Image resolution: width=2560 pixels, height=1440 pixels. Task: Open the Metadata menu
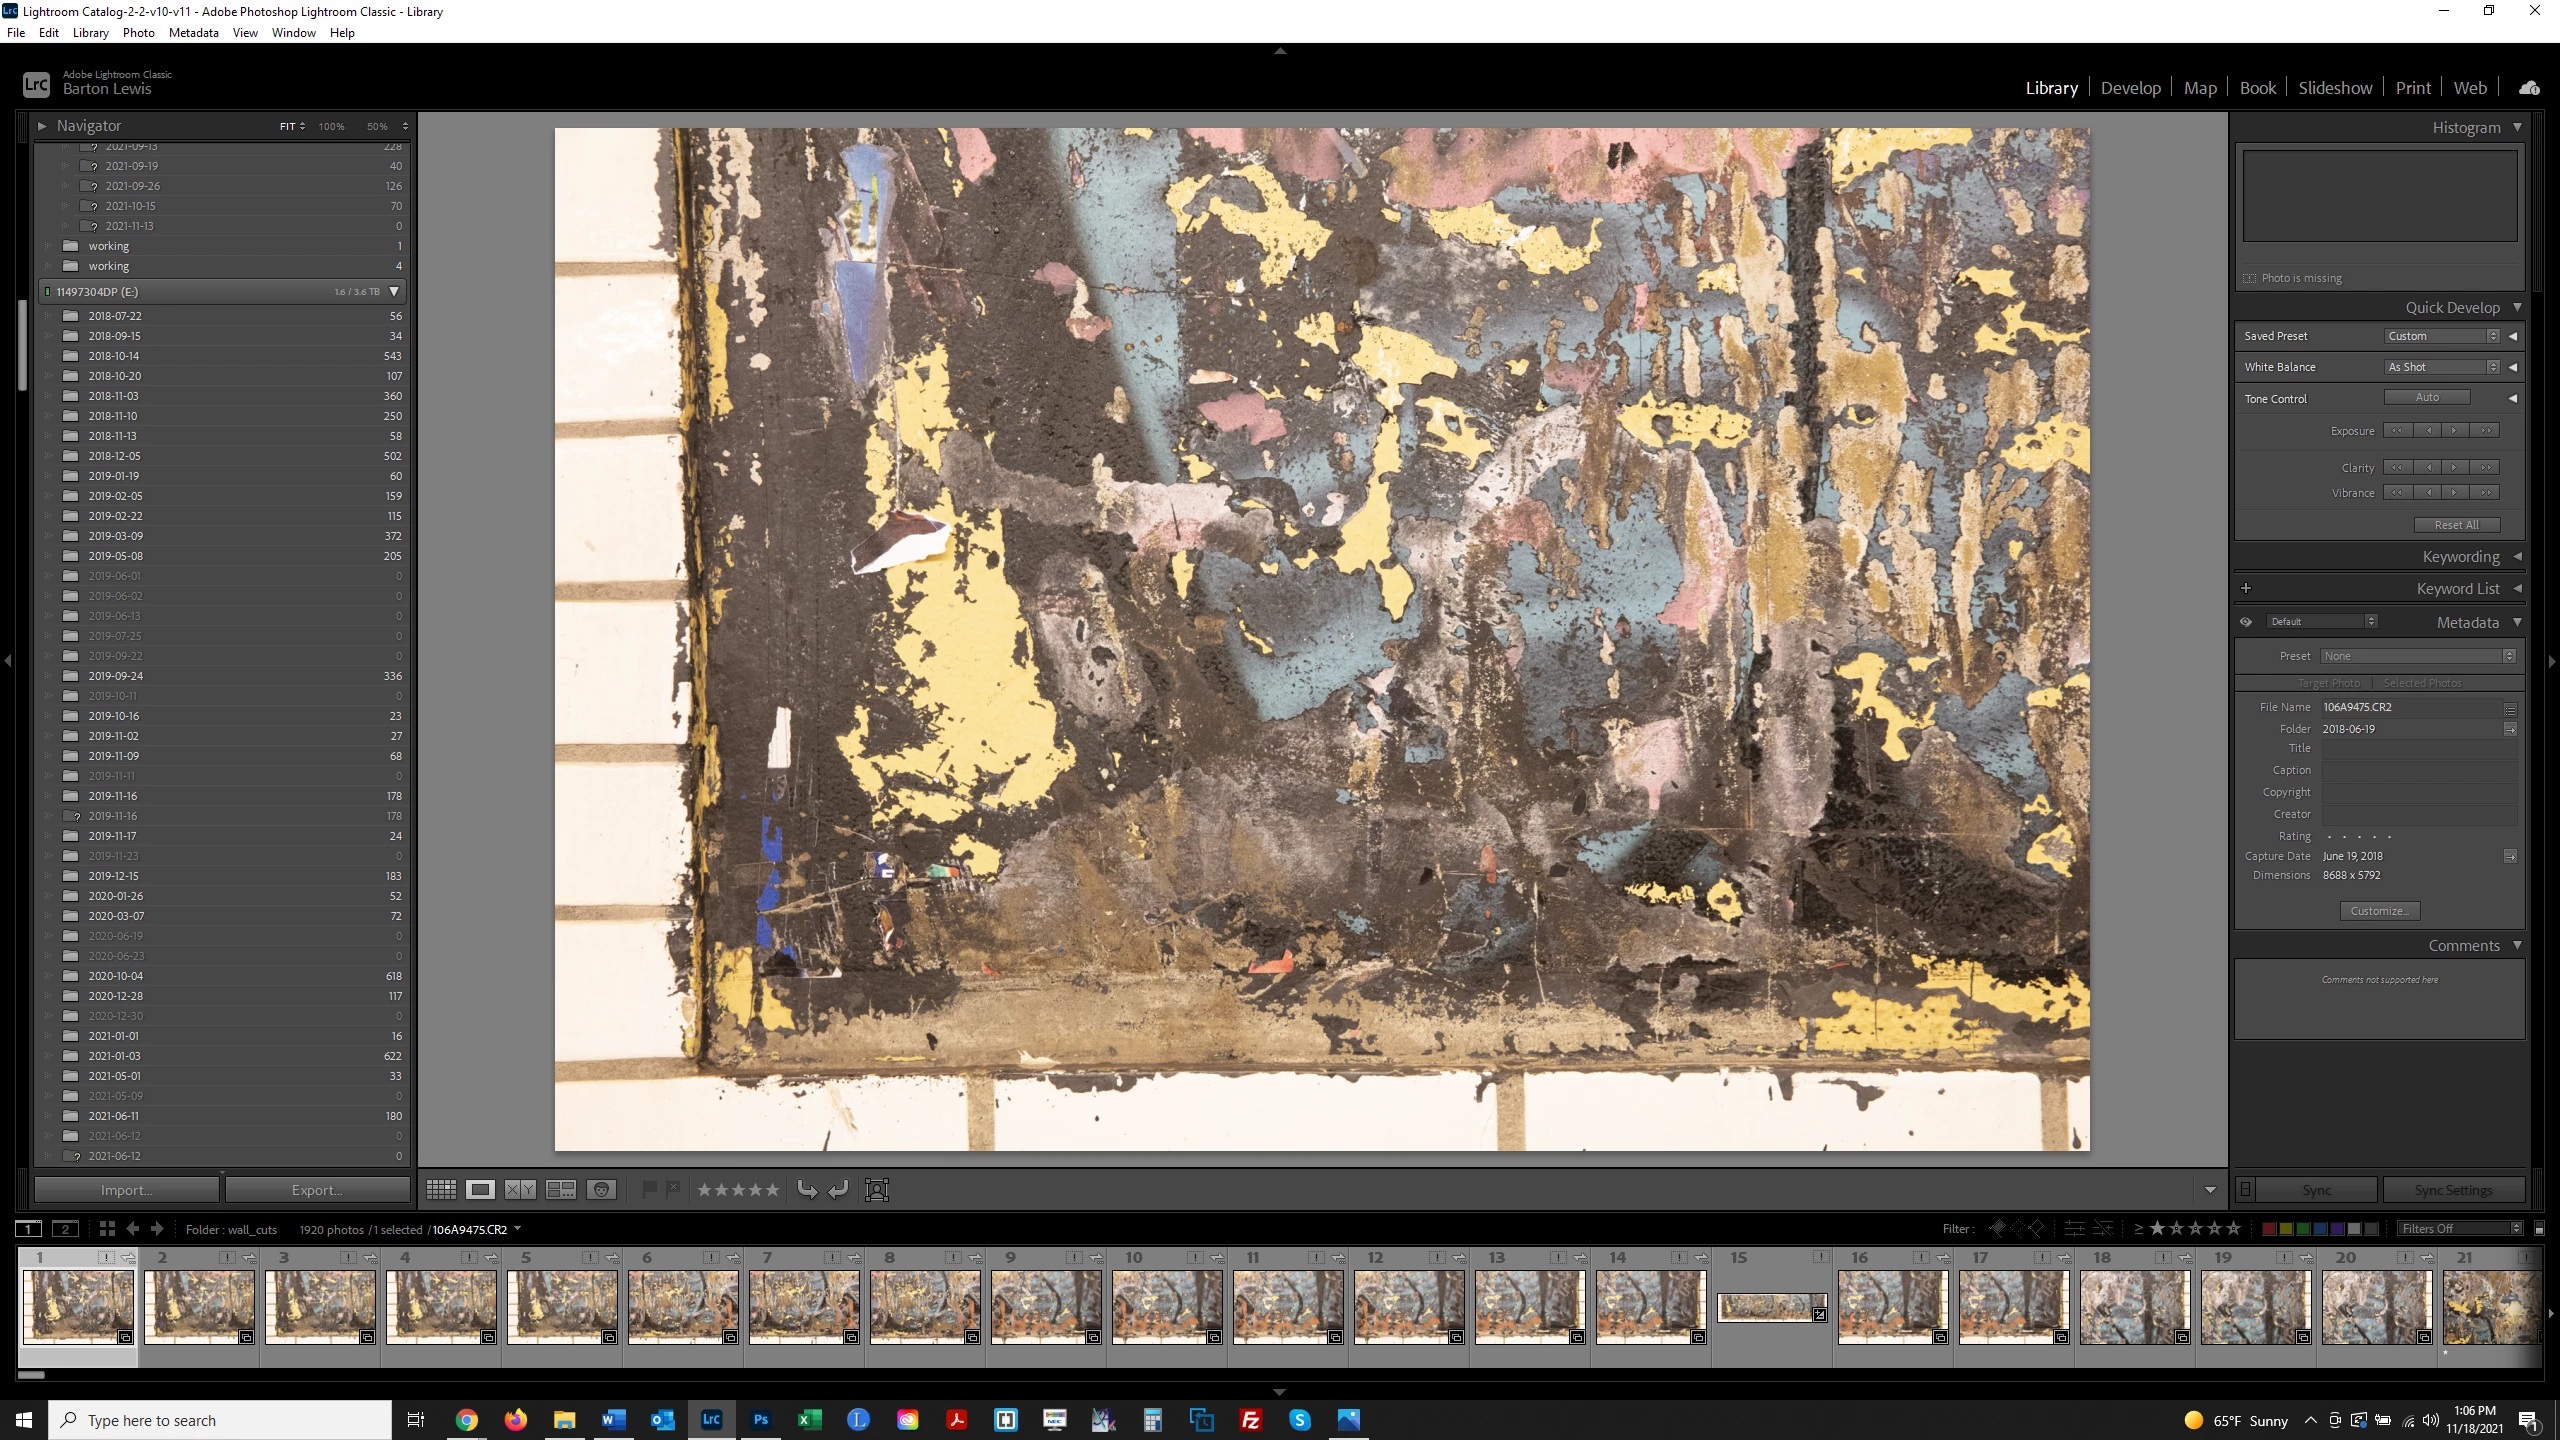pyautogui.click(x=193, y=33)
